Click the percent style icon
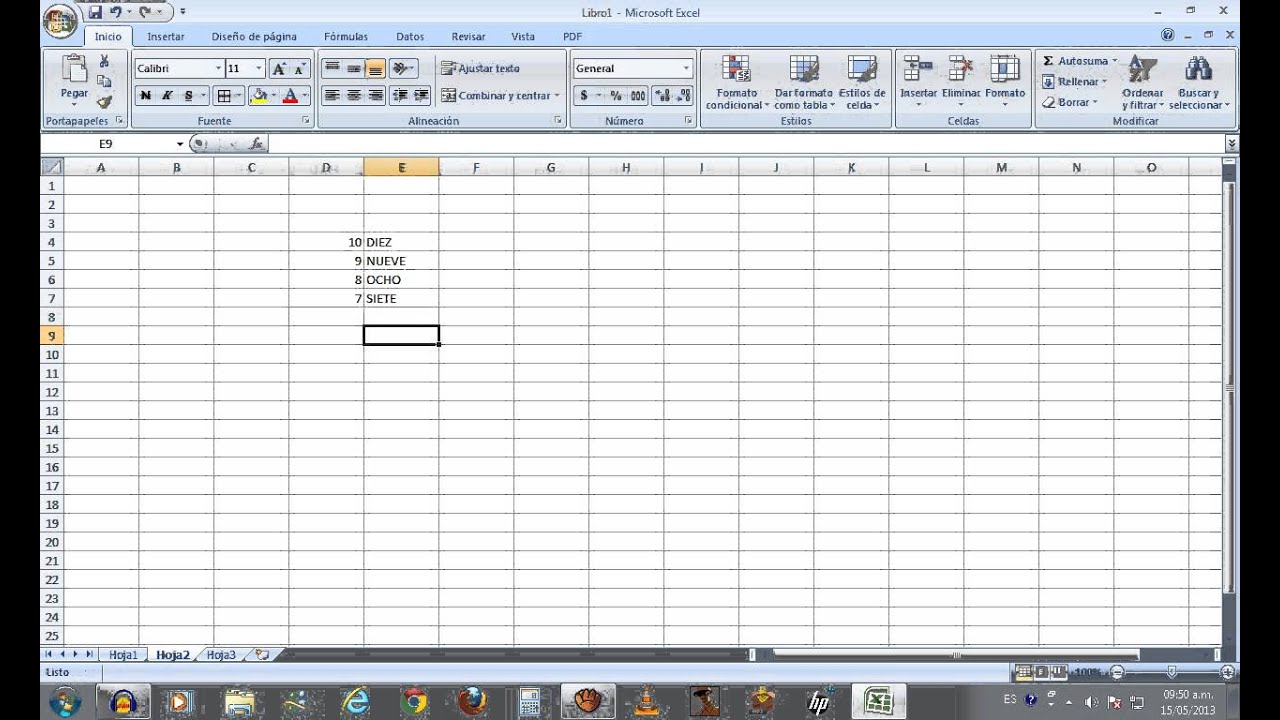The image size is (1280, 720). 615,96
